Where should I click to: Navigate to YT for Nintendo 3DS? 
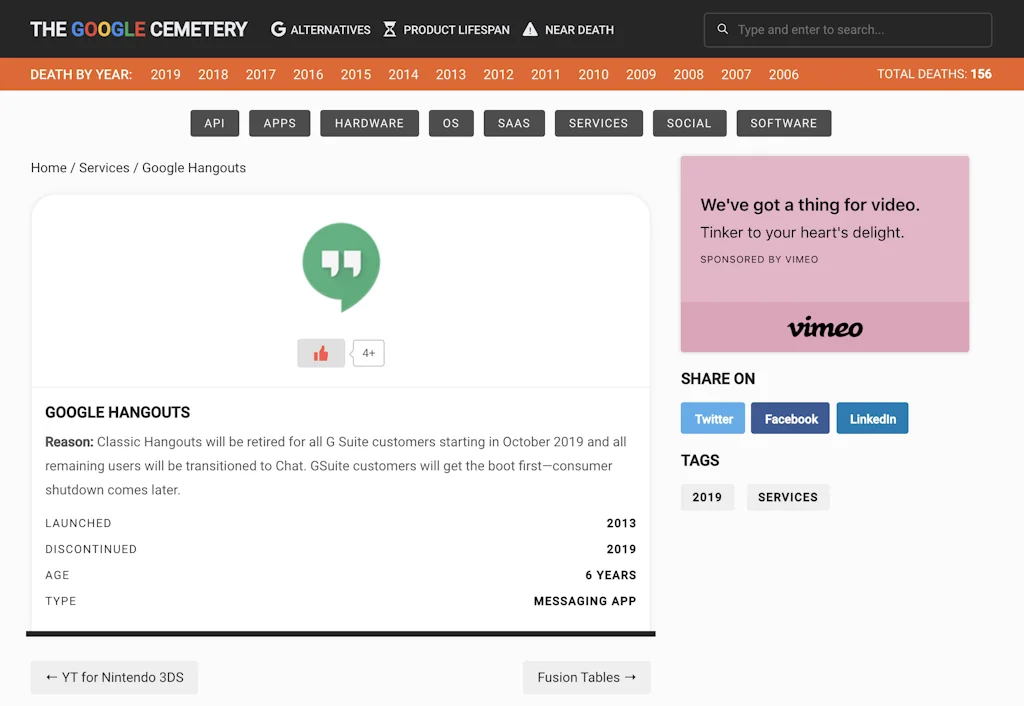coord(114,677)
